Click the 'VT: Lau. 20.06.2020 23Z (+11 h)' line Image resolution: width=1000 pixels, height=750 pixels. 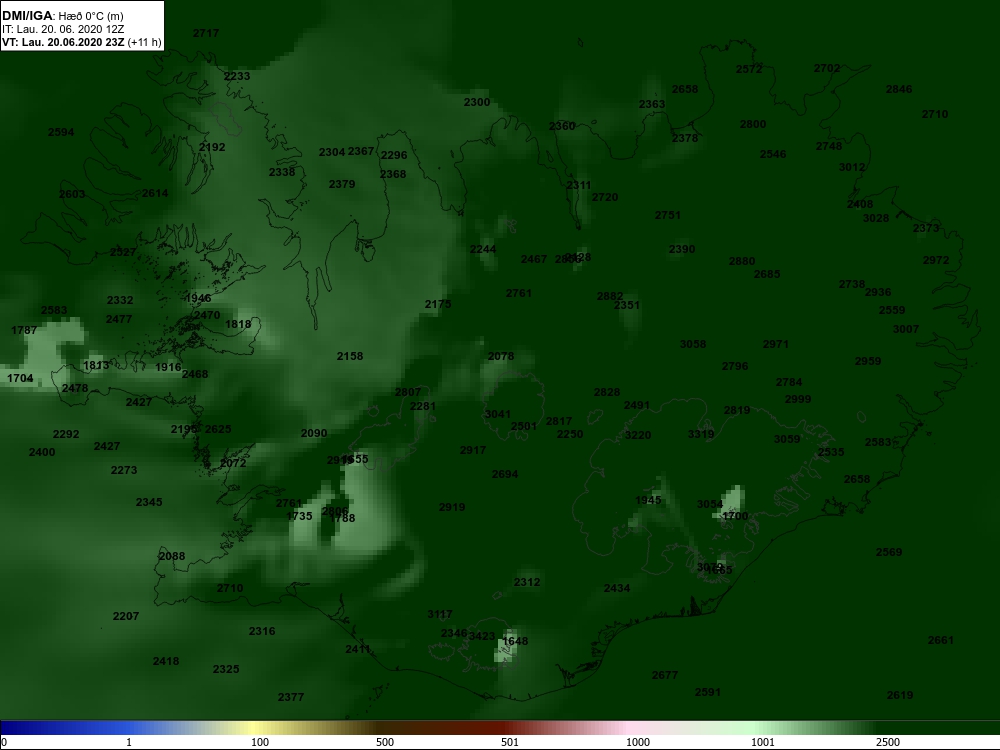[x=82, y=43]
